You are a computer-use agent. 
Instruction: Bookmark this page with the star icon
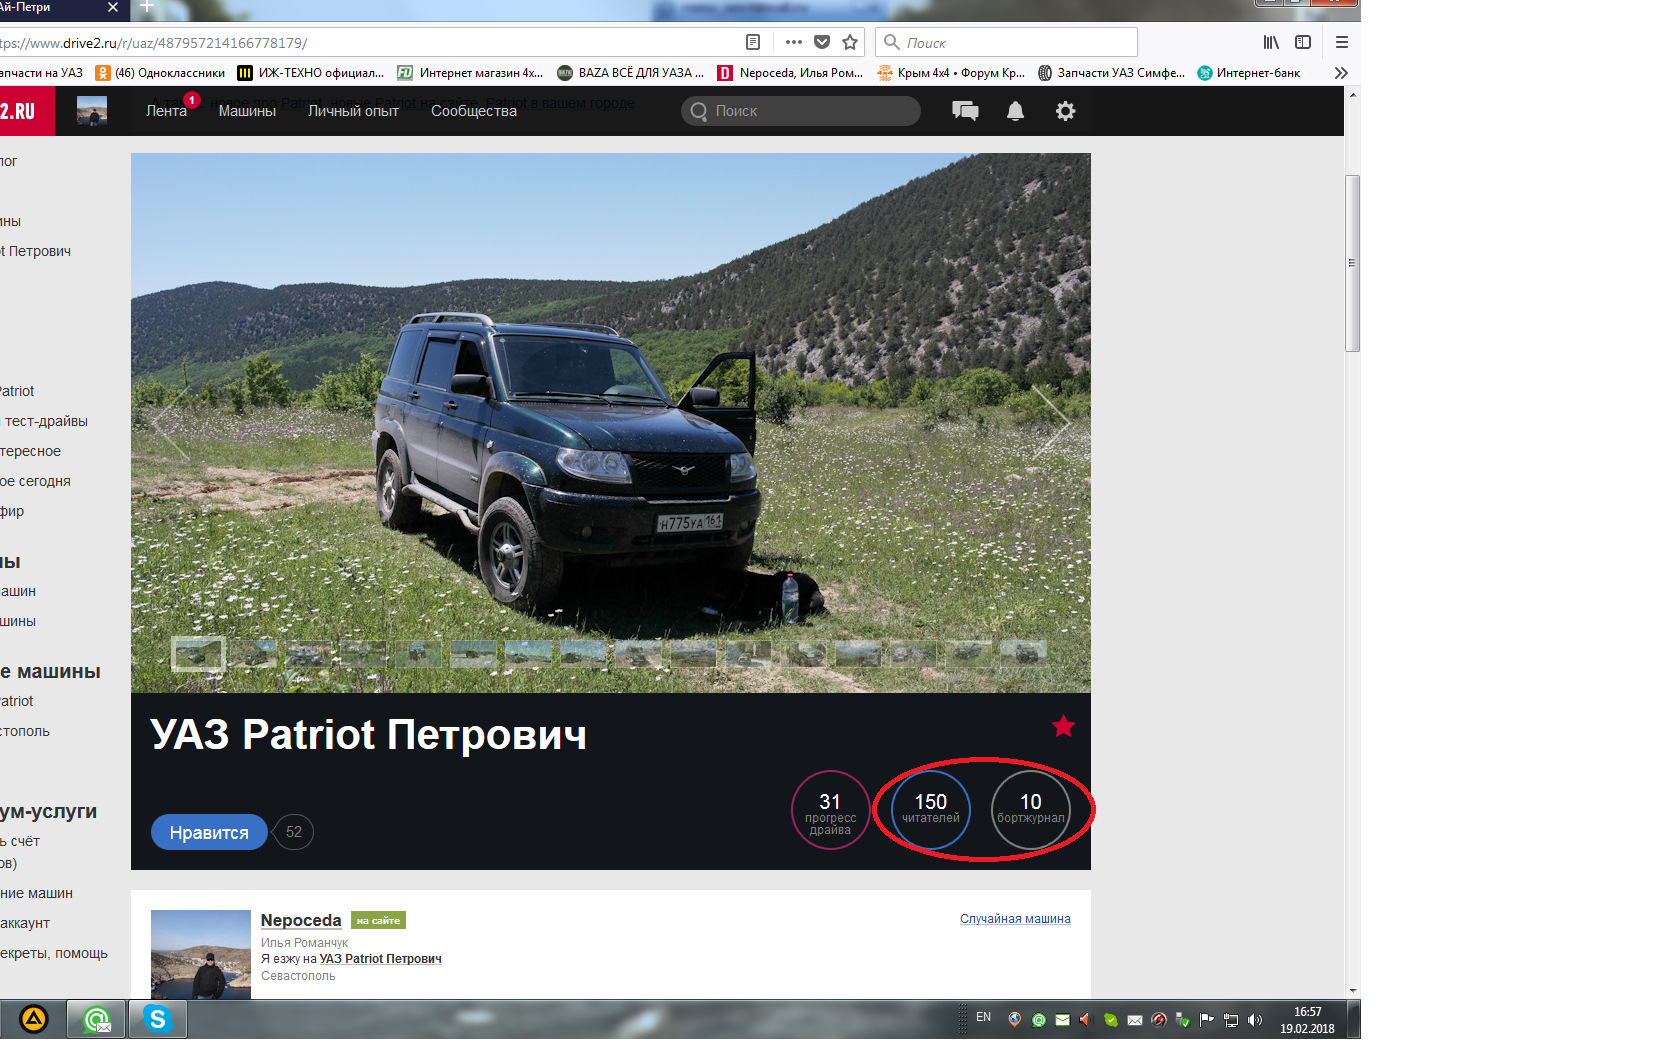(x=850, y=42)
